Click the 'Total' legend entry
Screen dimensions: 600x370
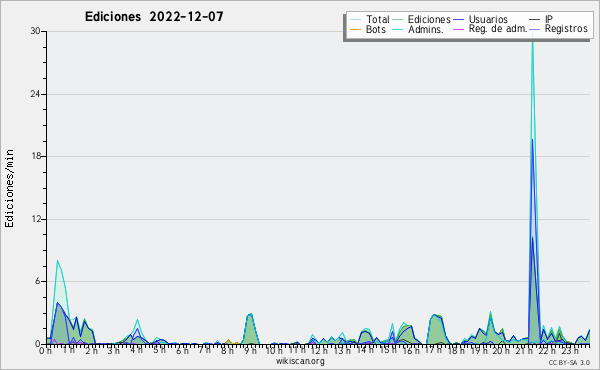[378, 19]
